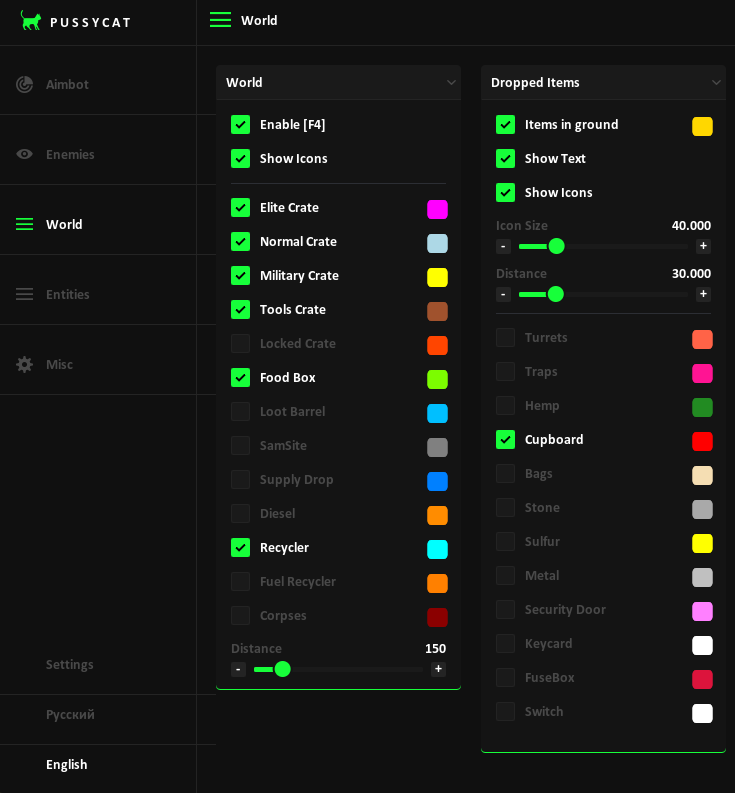Uncheck the Cupboard checkbox
Screen dimensions: 735x793
[506, 440]
